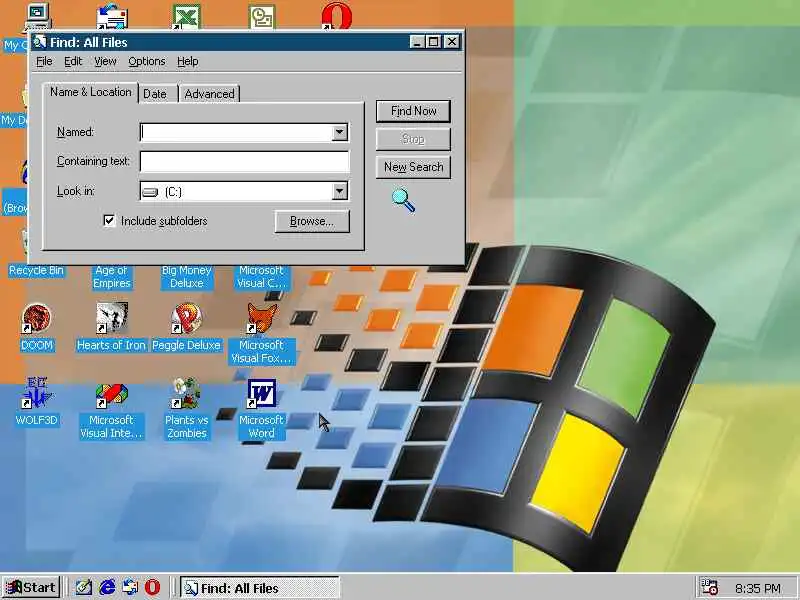Select the Excel shortcut icon on desktop
This screenshot has height=600, width=800.
186,16
